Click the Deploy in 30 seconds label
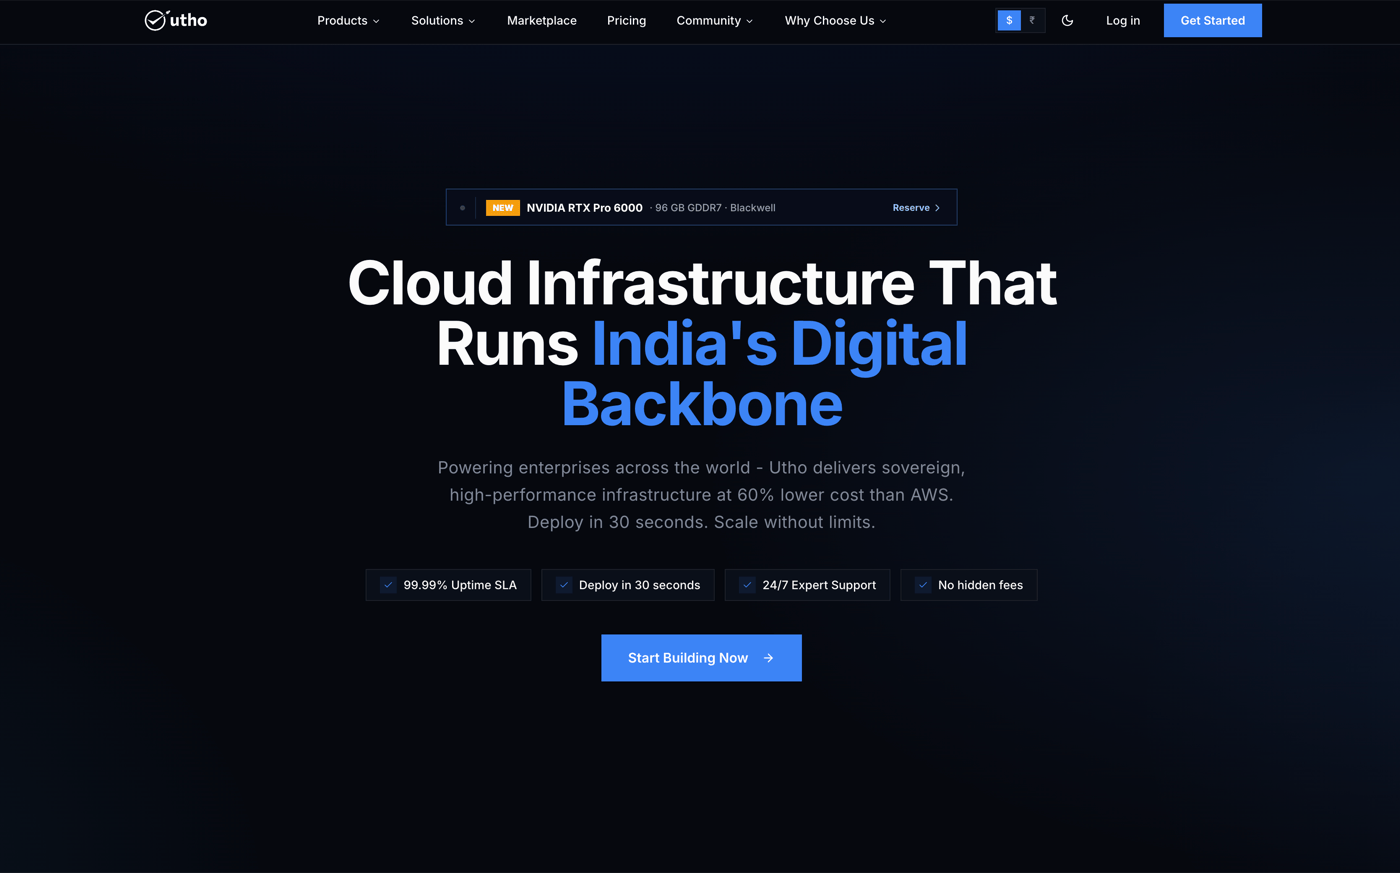The width and height of the screenshot is (1400, 873). point(639,585)
